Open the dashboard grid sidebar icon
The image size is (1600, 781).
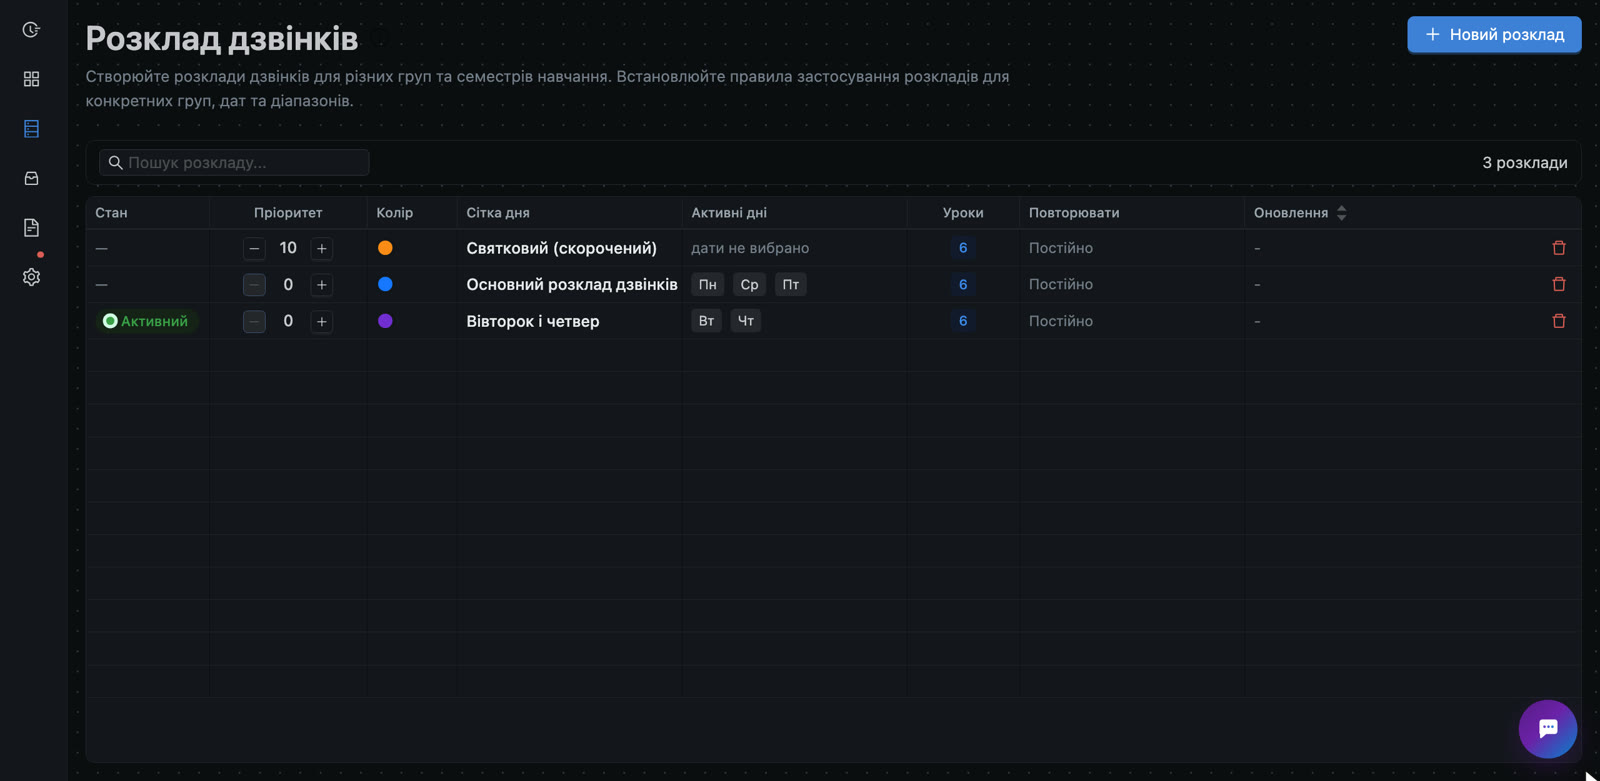(x=31, y=79)
